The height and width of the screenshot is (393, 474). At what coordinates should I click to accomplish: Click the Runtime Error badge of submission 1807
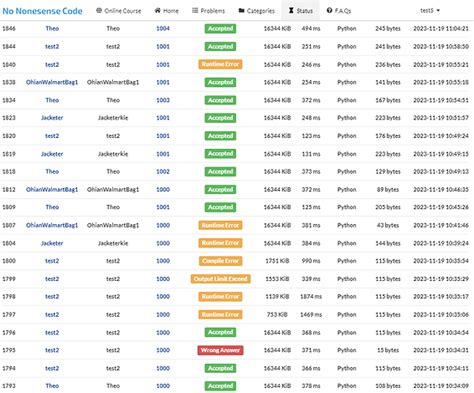click(220, 225)
